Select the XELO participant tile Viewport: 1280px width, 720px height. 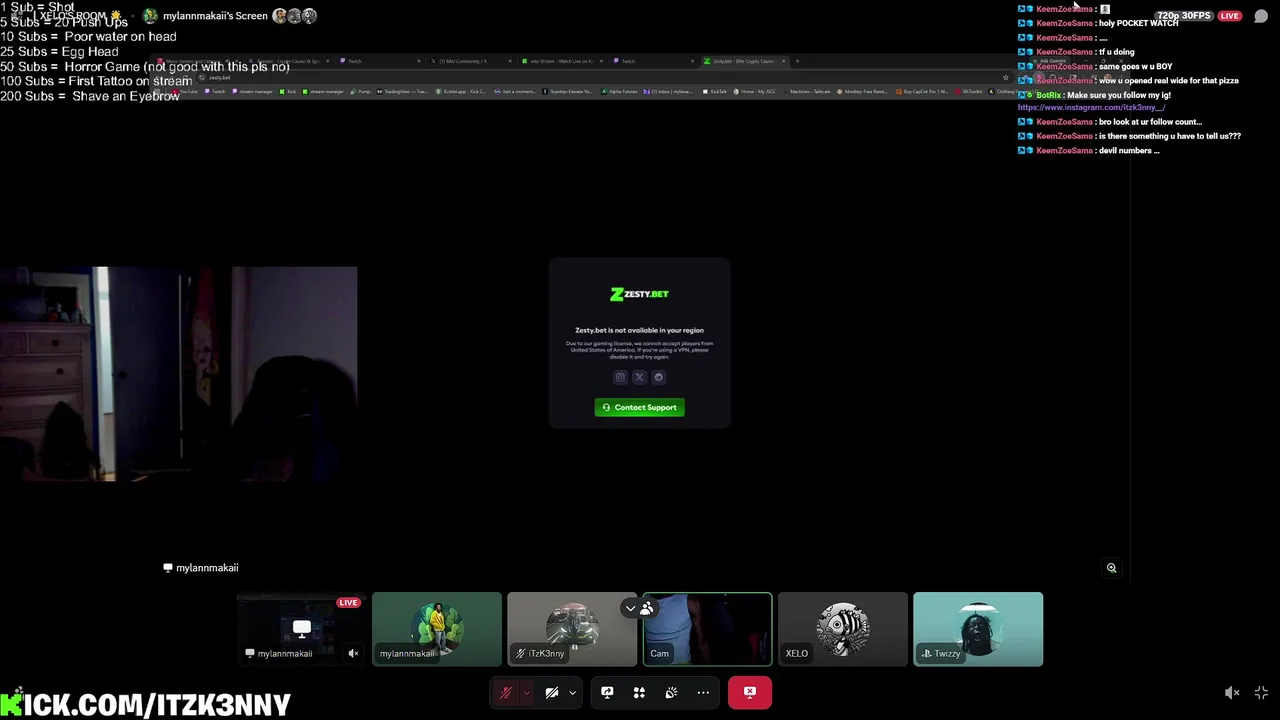click(x=843, y=629)
